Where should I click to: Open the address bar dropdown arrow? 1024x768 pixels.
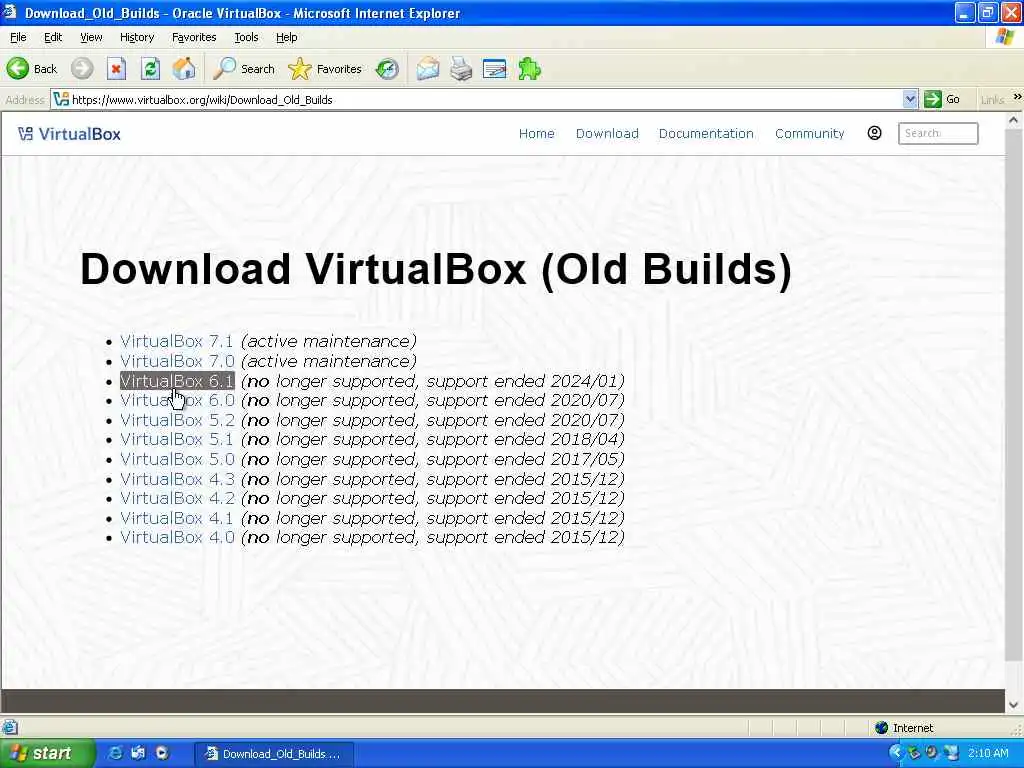coord(910,99)
